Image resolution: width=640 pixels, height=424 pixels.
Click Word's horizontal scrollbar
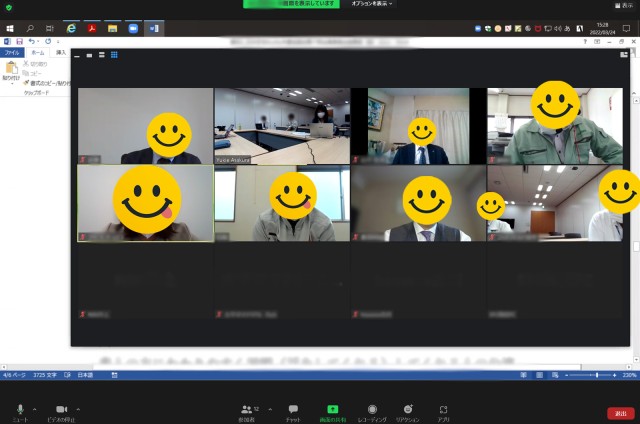coord(316,367)
